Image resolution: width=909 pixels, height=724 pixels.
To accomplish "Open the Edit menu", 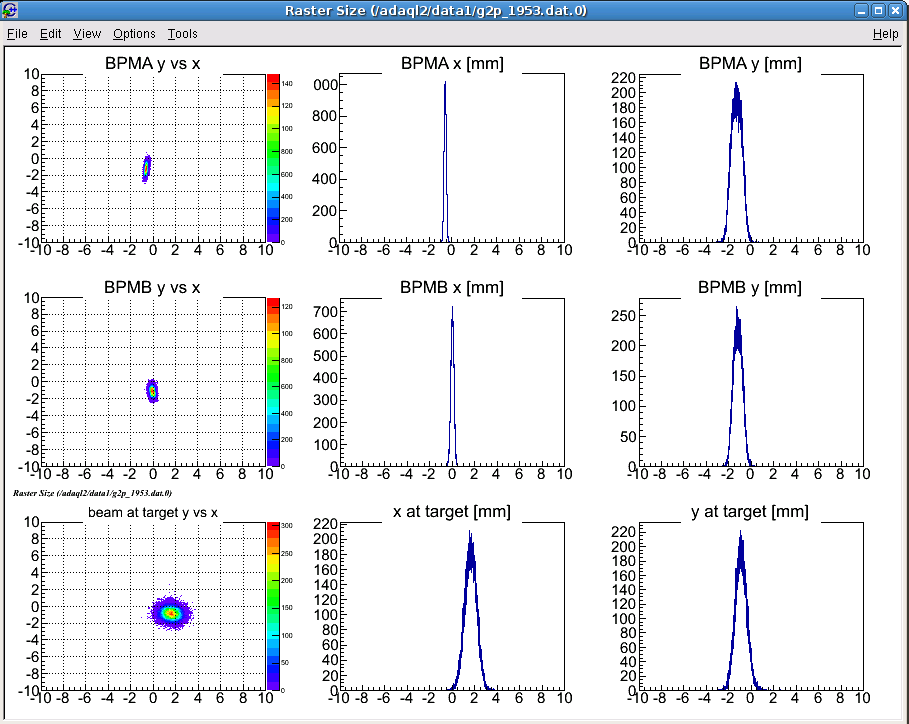I will [x=50, y=34].
